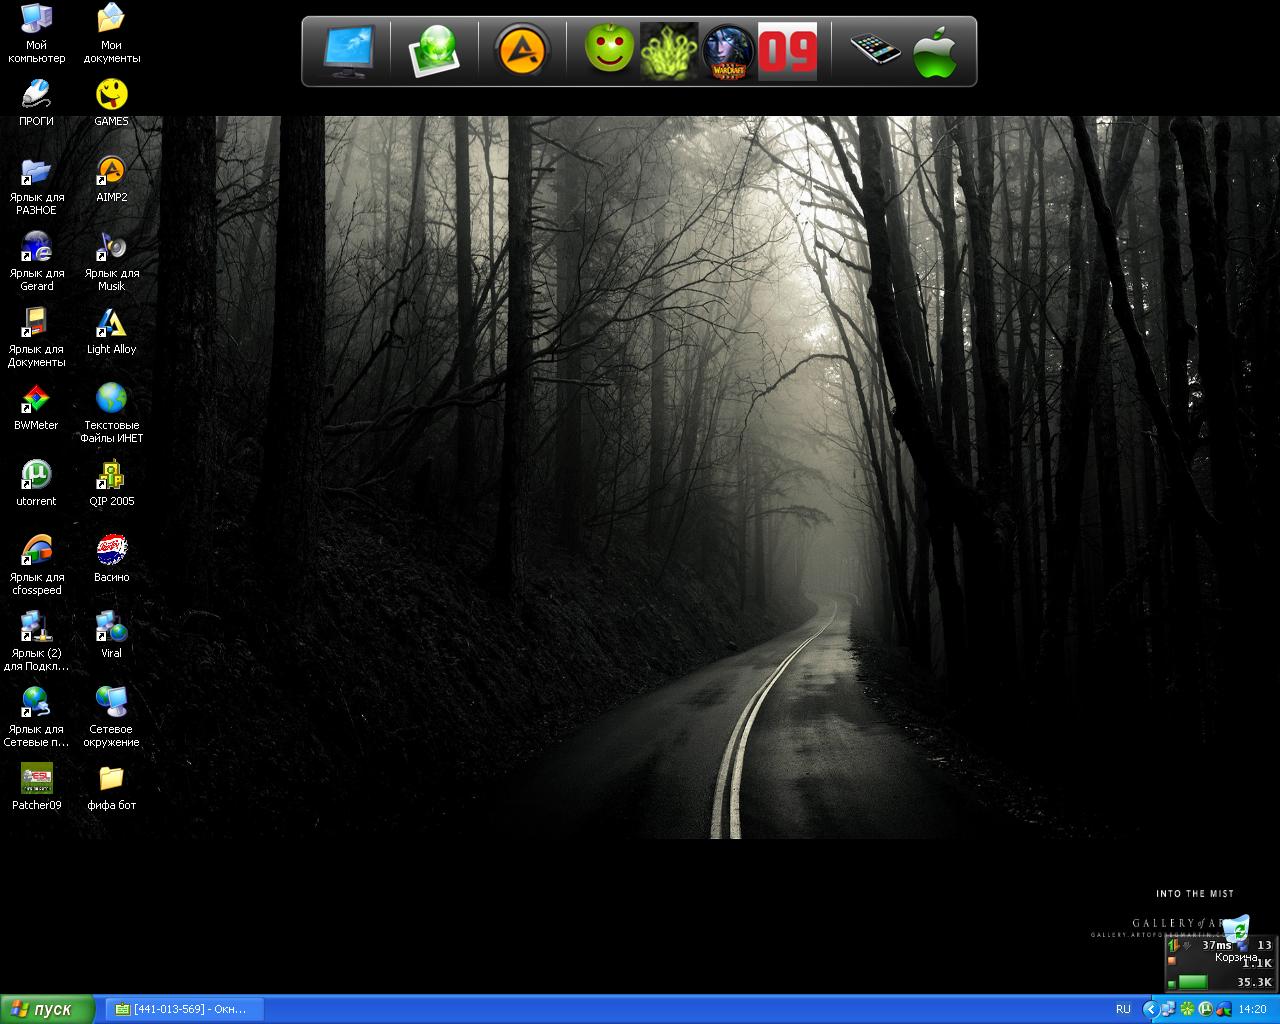Select the AIMP2 desktop shortcut

(111, 180)
